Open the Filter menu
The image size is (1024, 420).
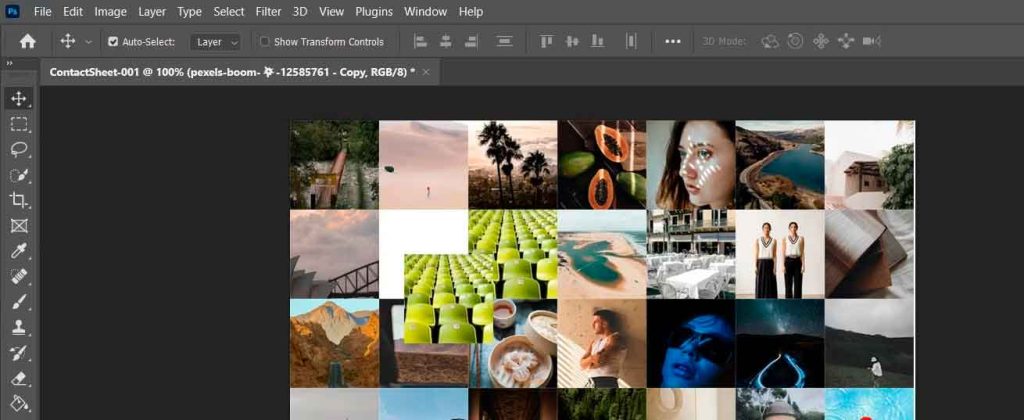(x=268, y=12)
